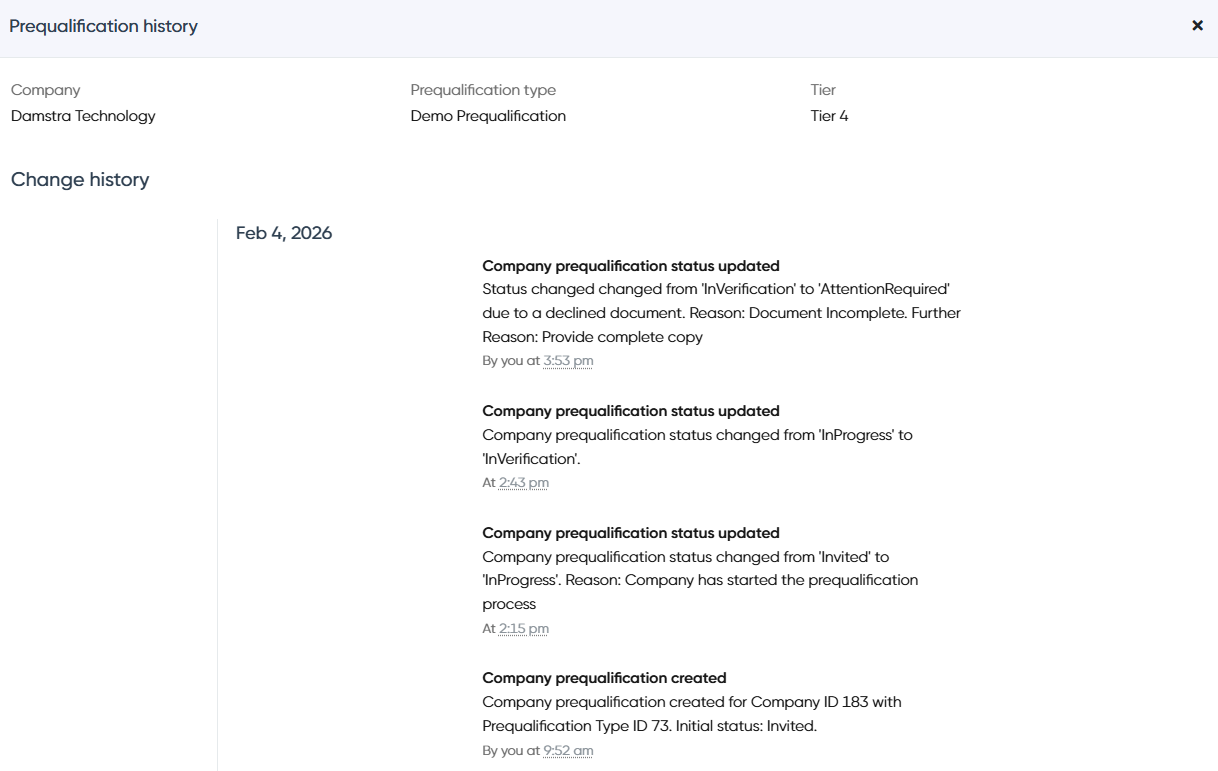Close the Prequalification history dialog
Image resolution: width=1218 pixels, height=771 pixels.
tap(1197, 26)
